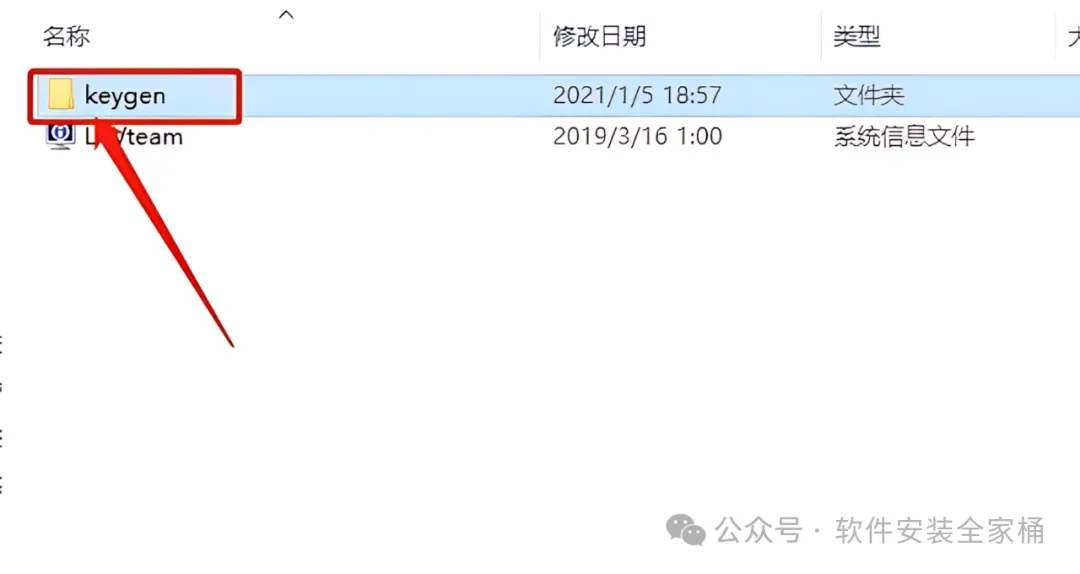The image size is (1080, 574).
Task: Click the 2019/3/16 1:00 date cell
Action: 637,136
